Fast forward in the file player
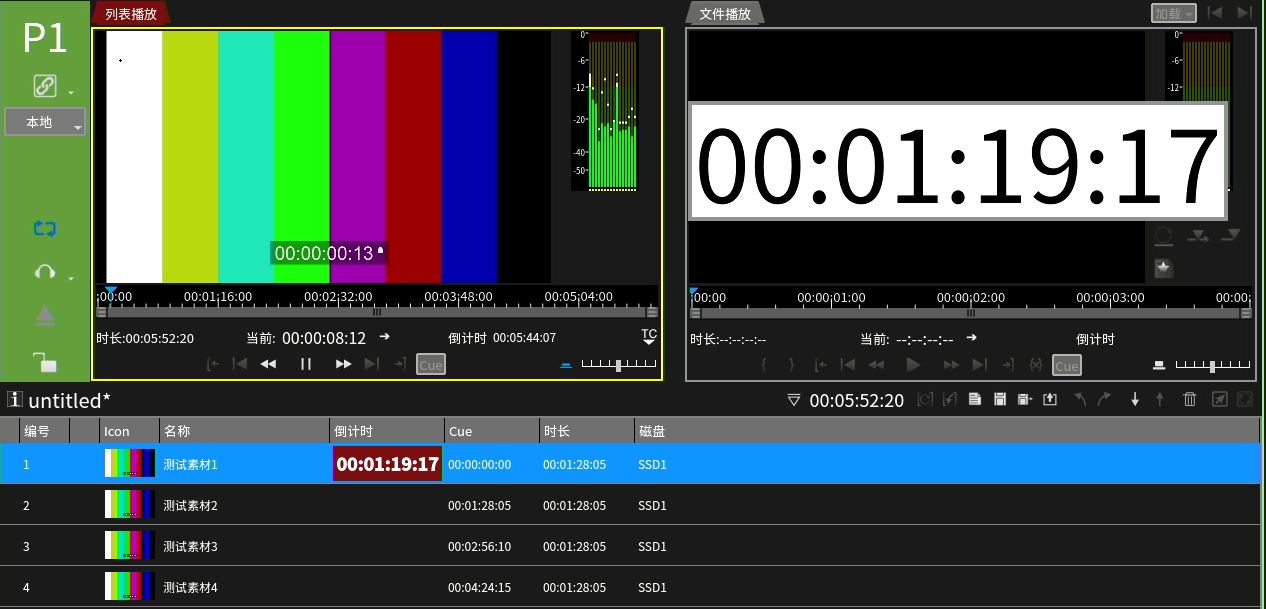The width and height of the screenshot is (1266, 609). click(951, 365)
